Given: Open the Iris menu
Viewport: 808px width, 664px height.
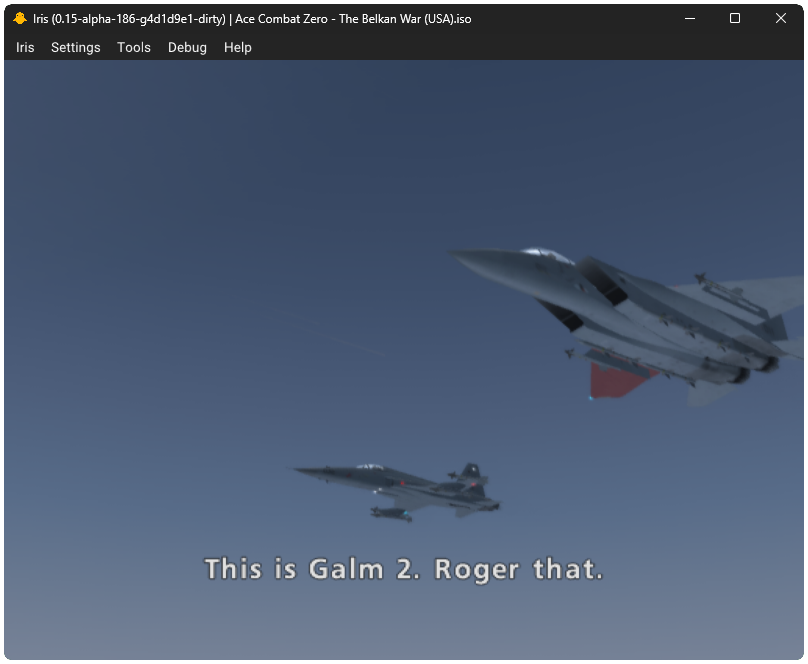Looking at the screenshot, I should pos(24,47).
